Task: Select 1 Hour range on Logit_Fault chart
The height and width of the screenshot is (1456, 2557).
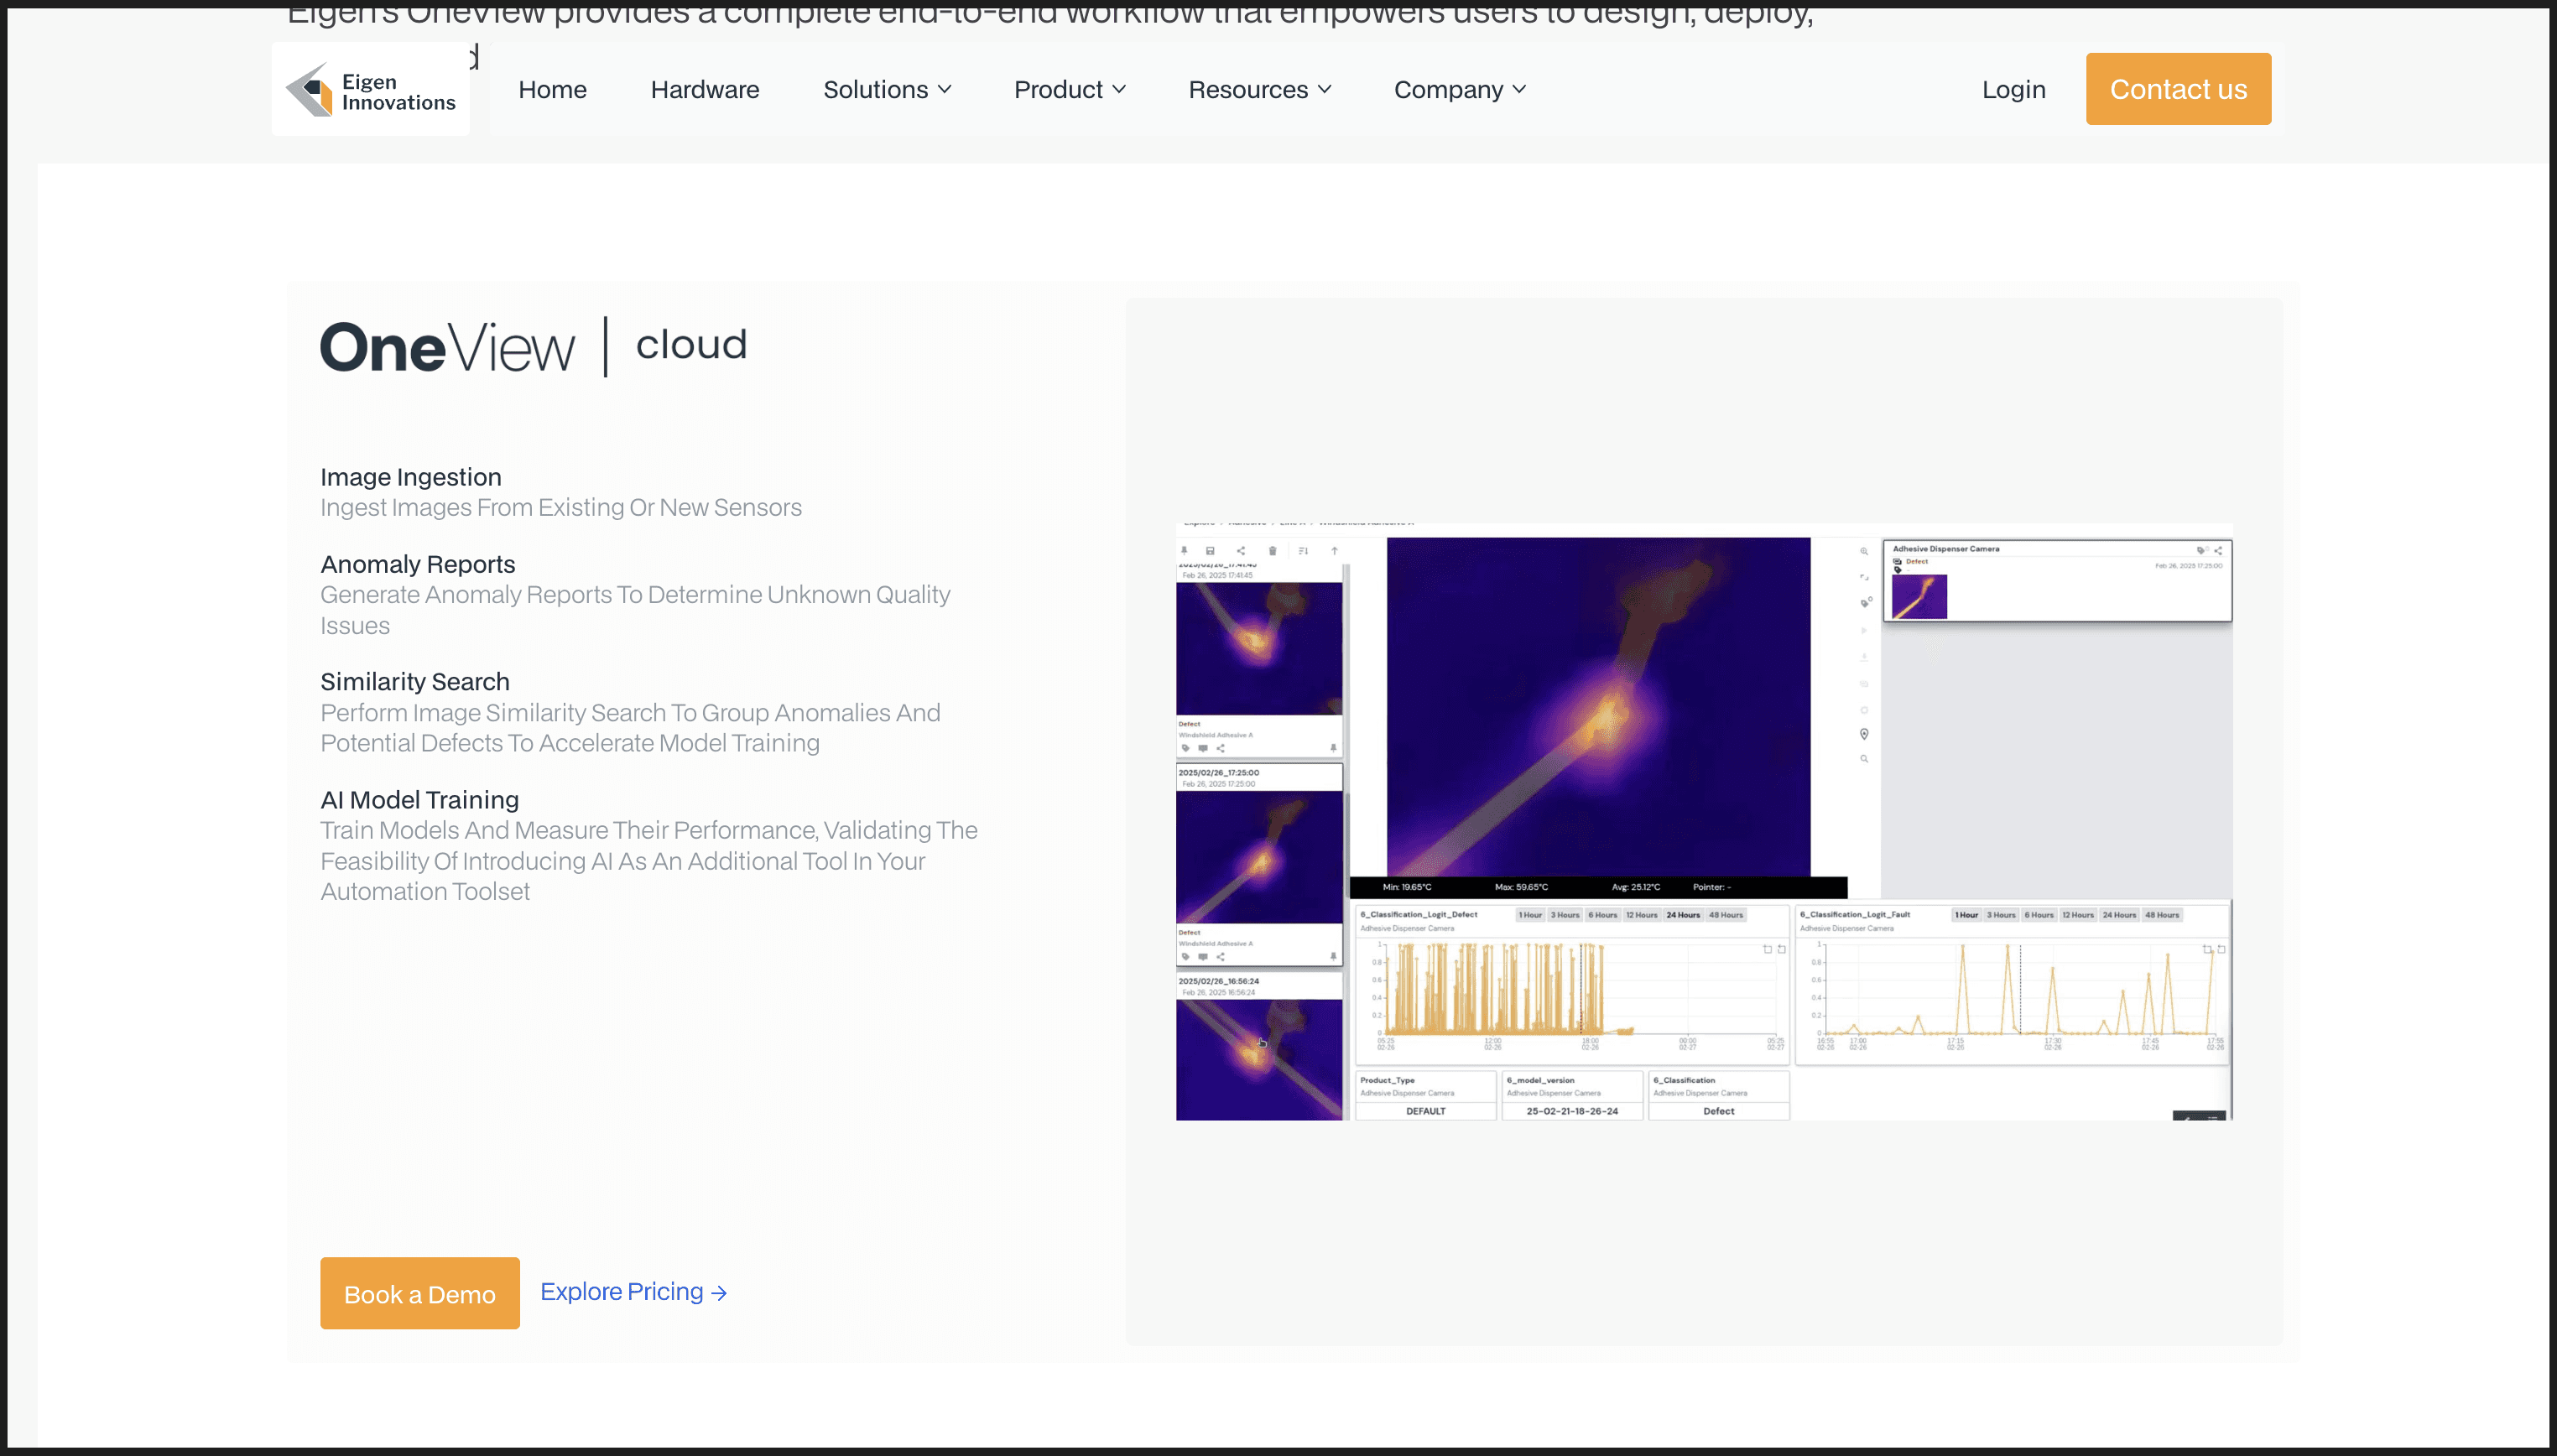Action: click(x=1966, y=915)
